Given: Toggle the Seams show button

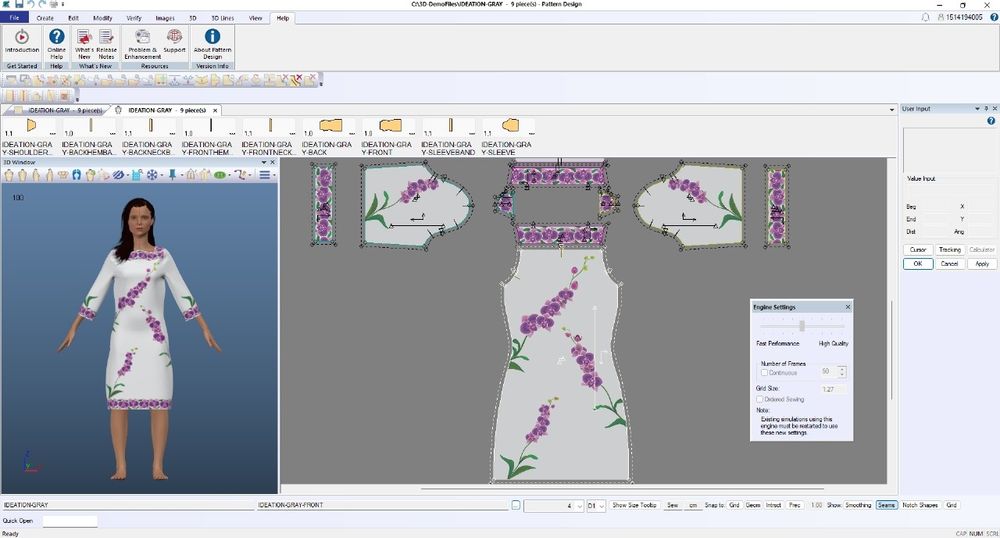Looking at the screenshot, I should [886, 505].
